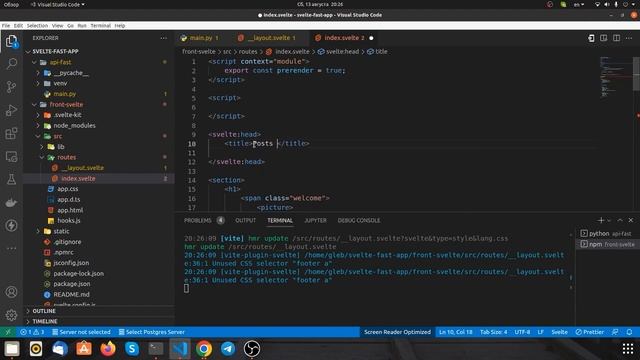640x360 pixels.
Task: Change the Svelte language mode
Action: pos(560,332)
